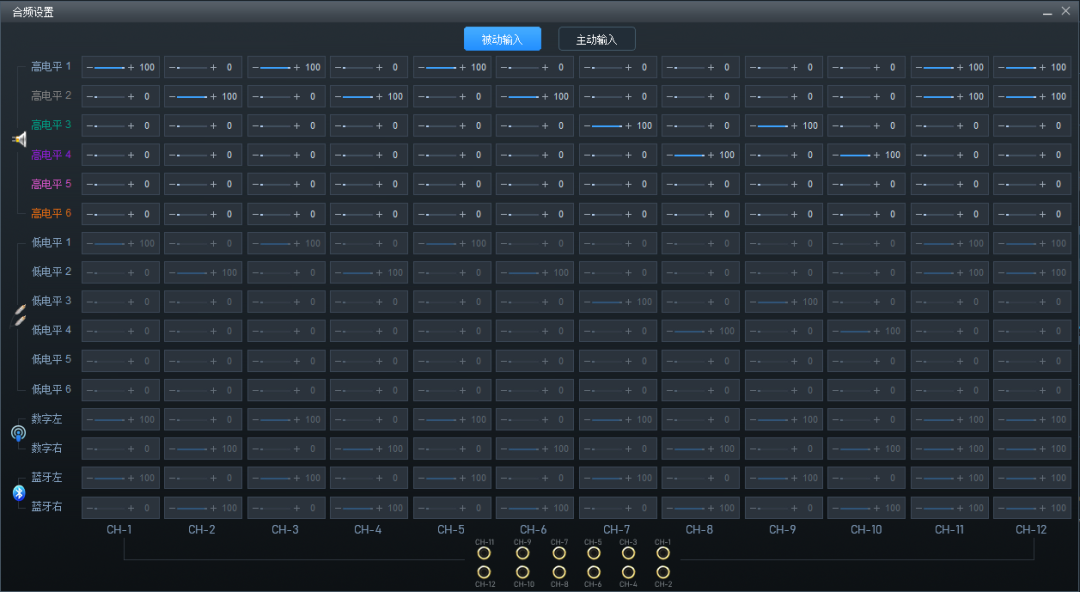Decrease 高电平 1 level for CH-1 with minus
This screenshot has height=592, width=1080.
point(90,68)
